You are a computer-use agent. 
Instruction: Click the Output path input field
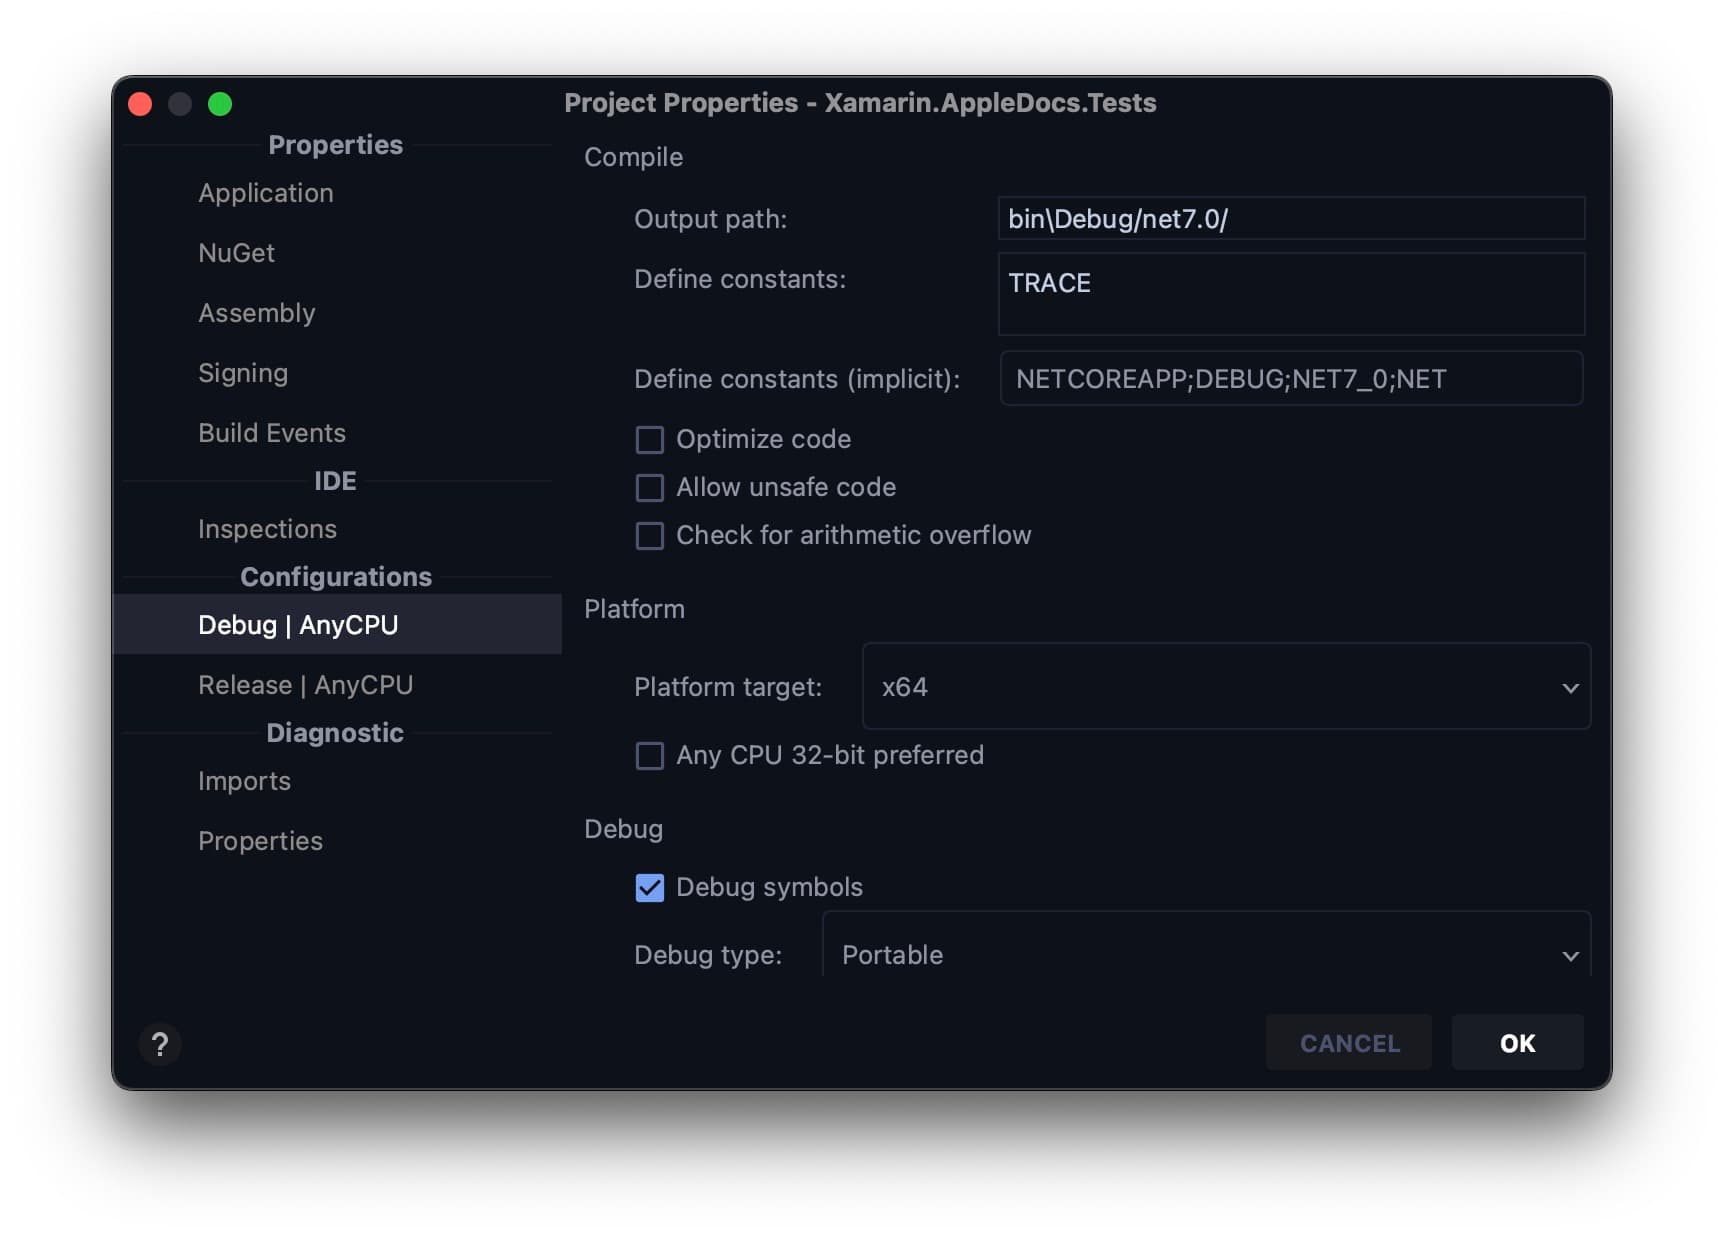[1292, 219]
